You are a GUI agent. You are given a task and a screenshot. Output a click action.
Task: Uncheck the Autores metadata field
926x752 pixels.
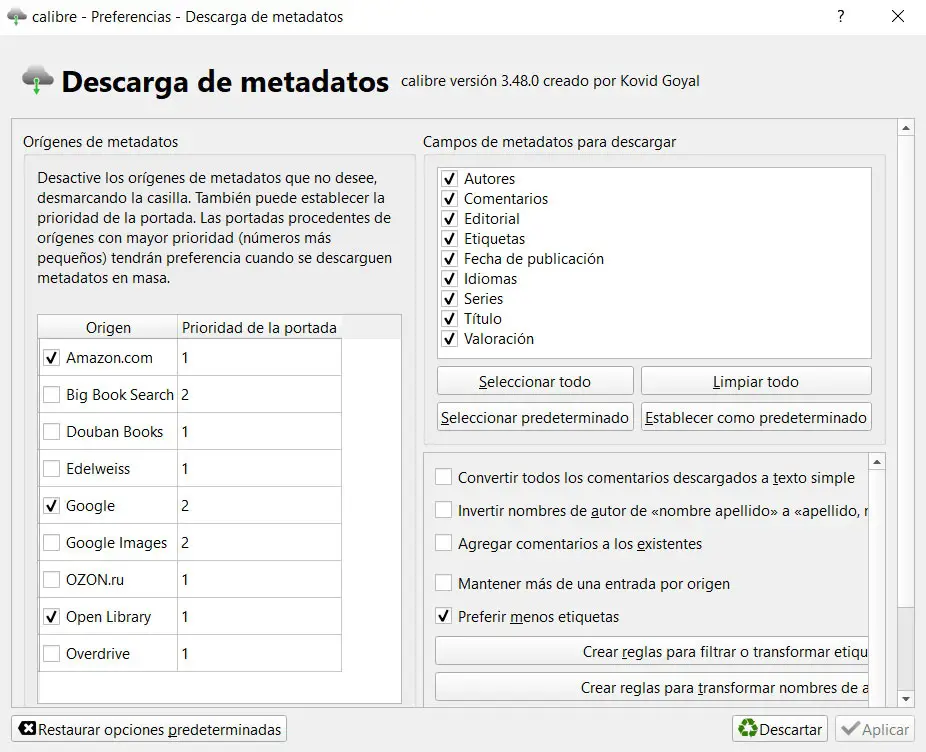[x=449, y=178]
